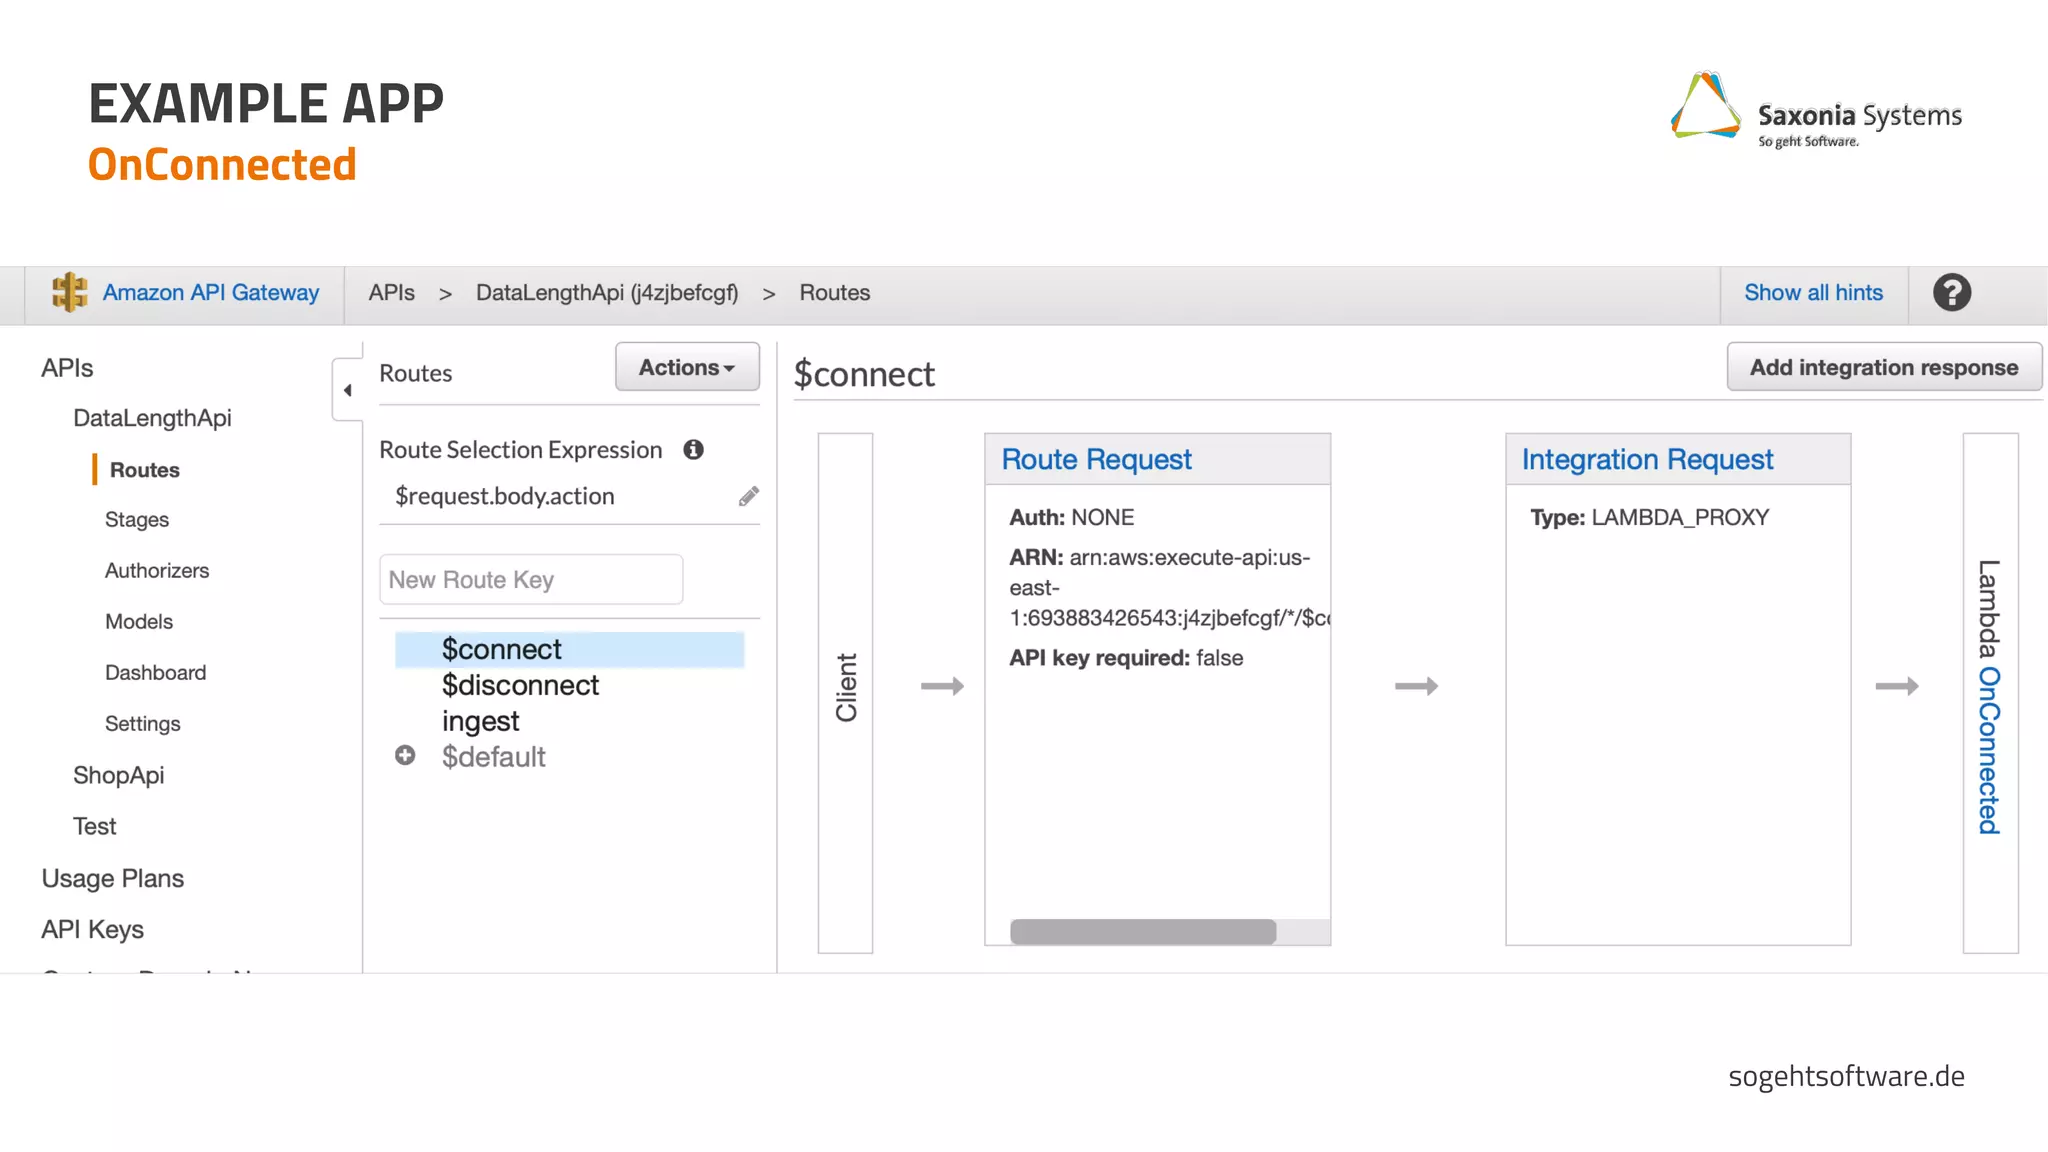Click the Lambda OnConnected link
2048x1152 pixels.
coord(1989,750)
